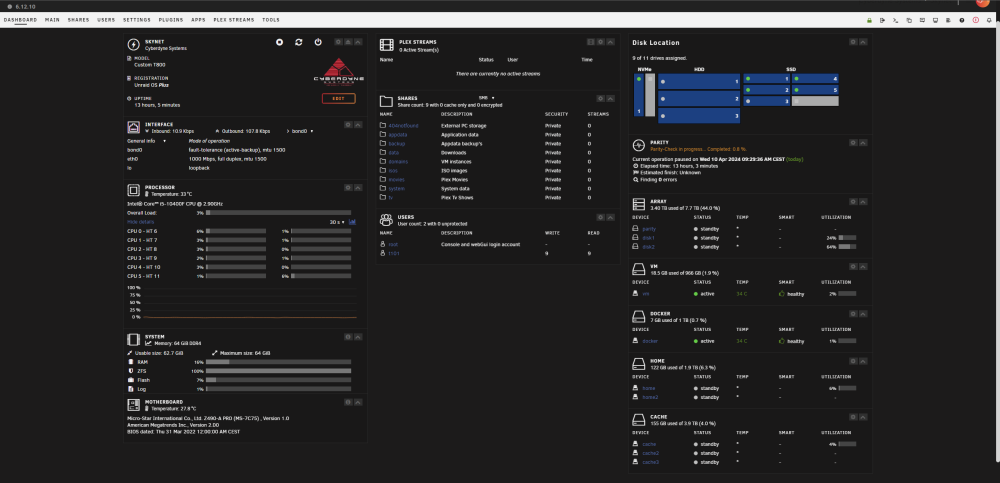Image resolution: width=1000 pixels, height=483 pixels.
Task: Open the terminal icon in the top bar
Action: pyautogui.click(x=896, y=20)
